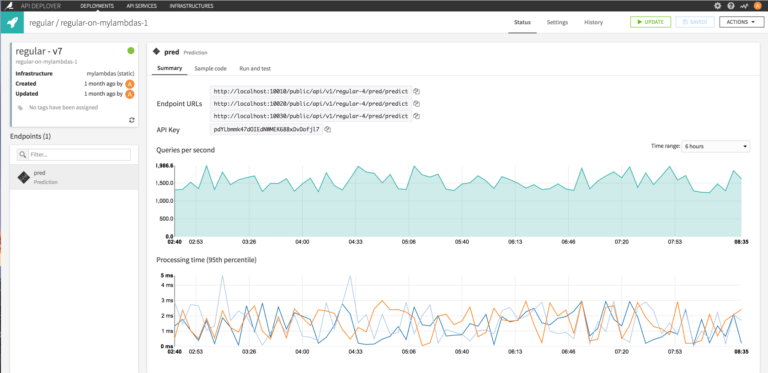Open the settings gear icon
The image size is (768, 373).
pyautogui.click(x=718, y=6)
